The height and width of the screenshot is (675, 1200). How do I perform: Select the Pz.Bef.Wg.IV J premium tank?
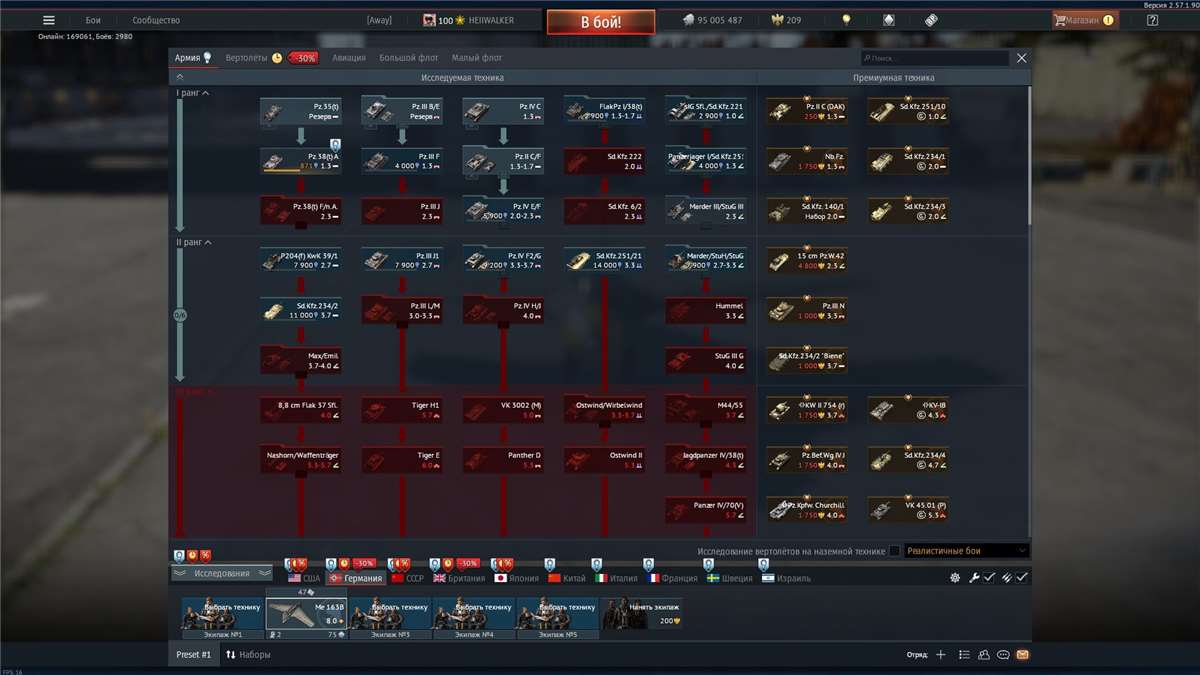[x=807, y=460]
